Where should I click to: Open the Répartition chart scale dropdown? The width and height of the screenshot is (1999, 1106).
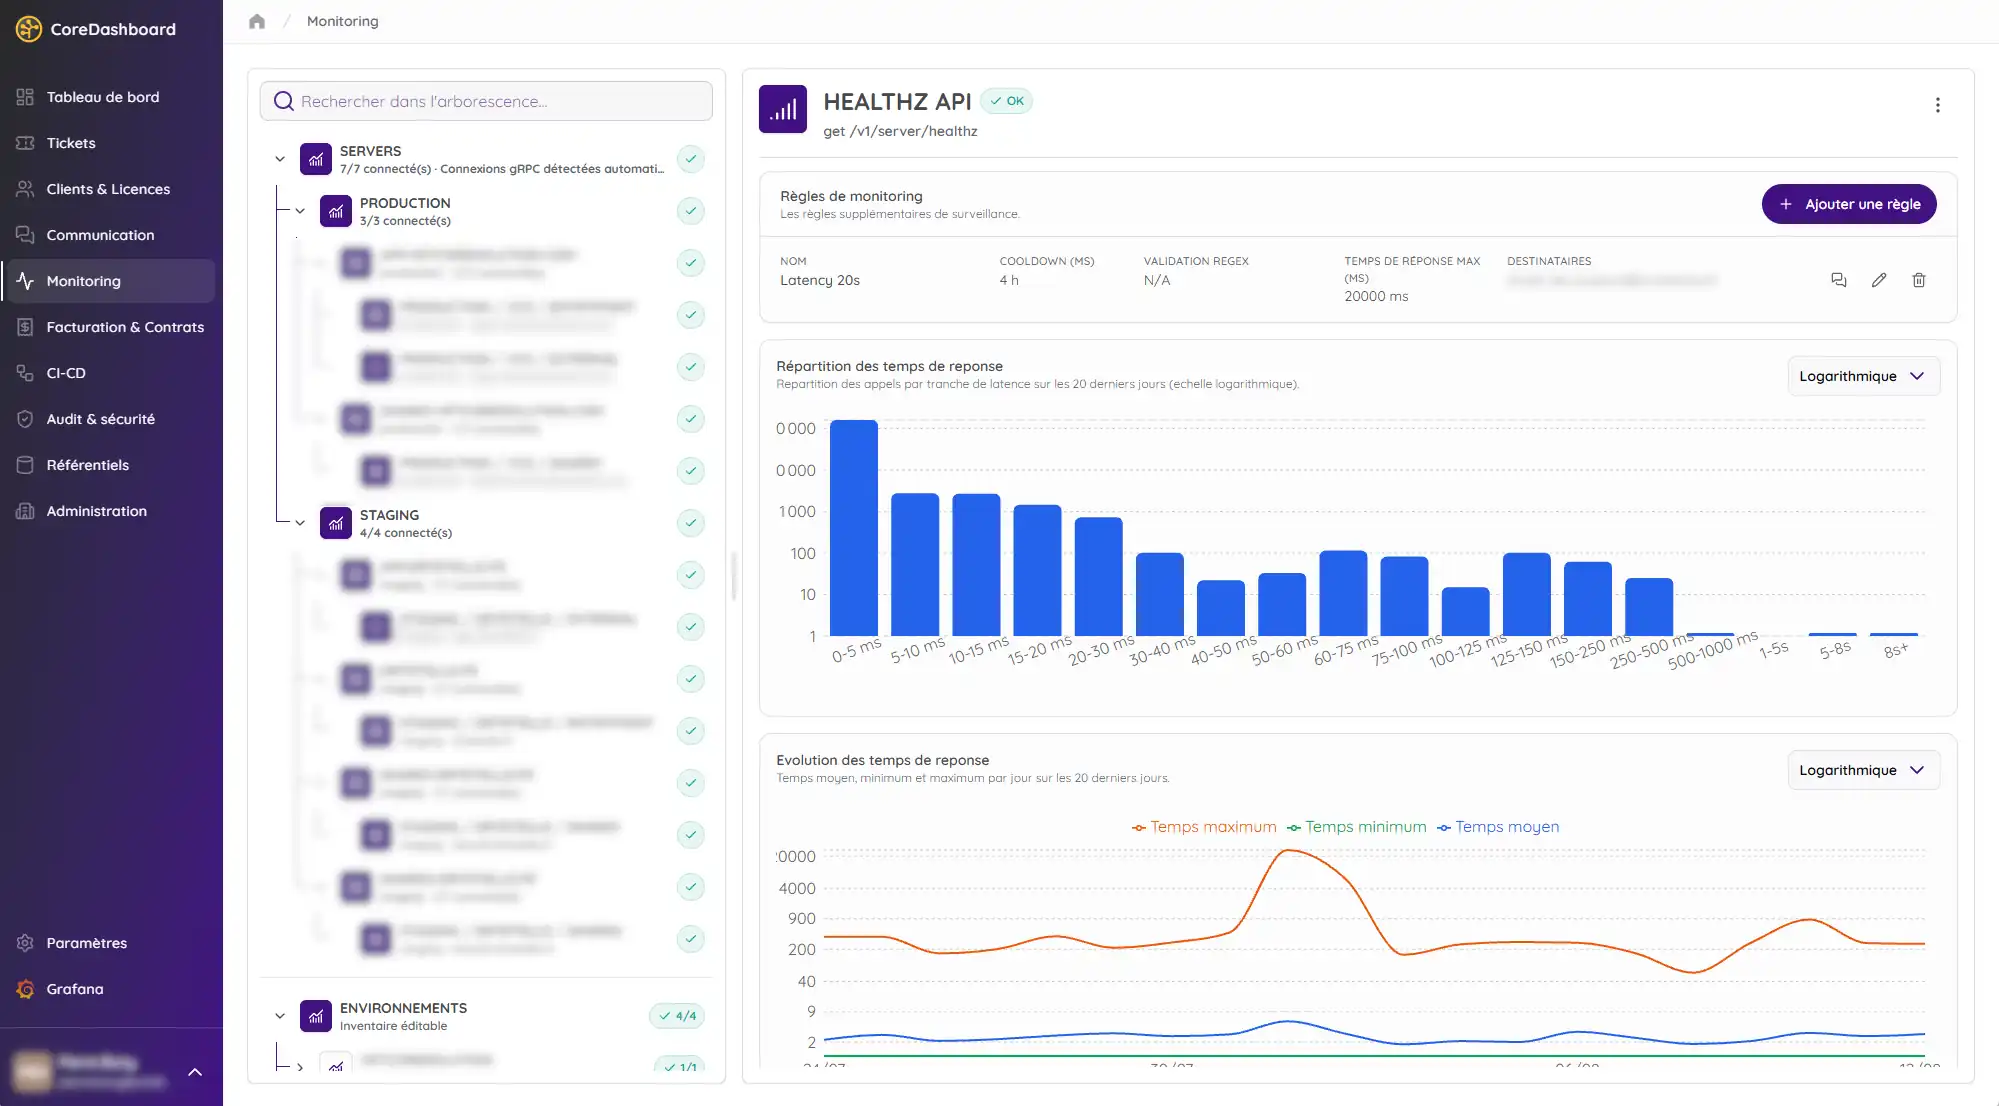pos(1863,376)
